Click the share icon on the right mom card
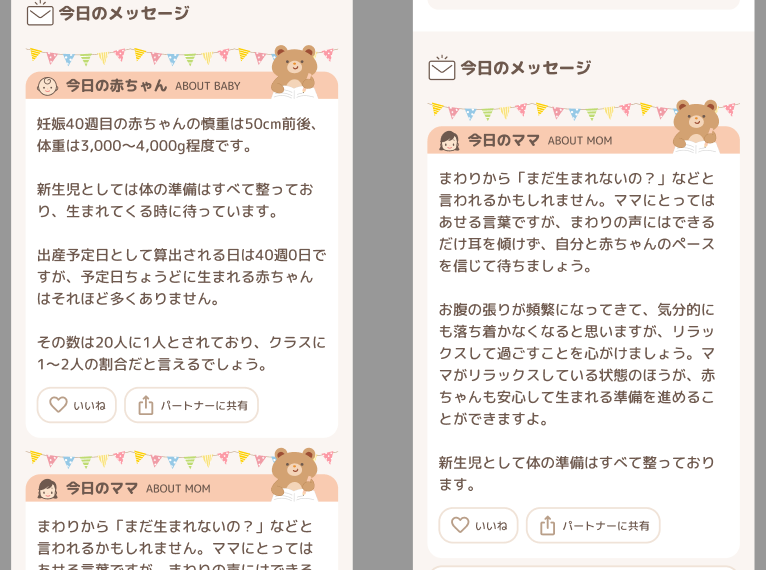The height and width of the screenshot is (570, 766). pos(547,525)
